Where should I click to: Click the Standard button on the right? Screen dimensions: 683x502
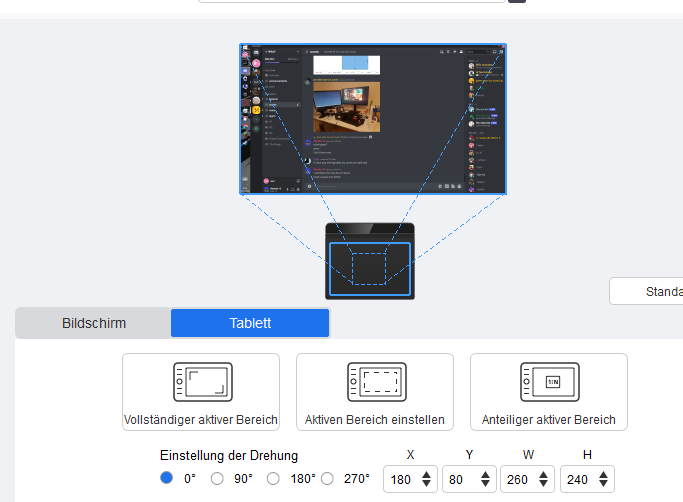tap(650, 291)
